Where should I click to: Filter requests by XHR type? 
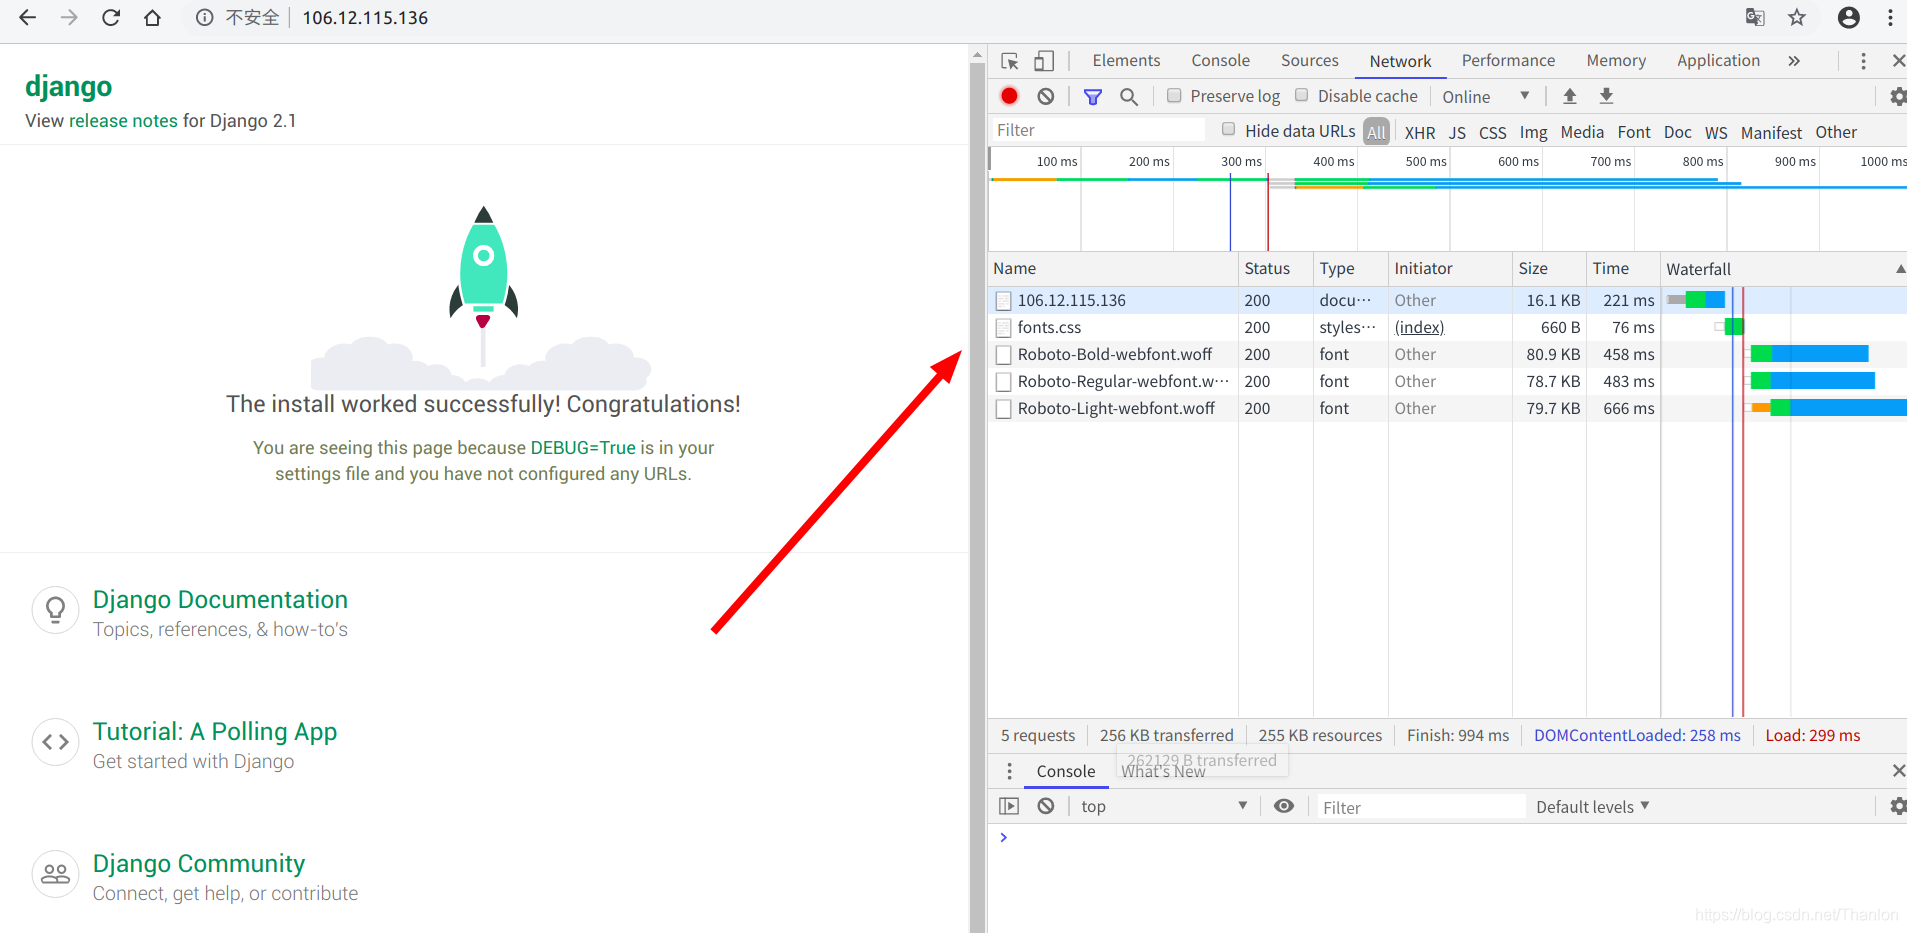click(1420, 132)
